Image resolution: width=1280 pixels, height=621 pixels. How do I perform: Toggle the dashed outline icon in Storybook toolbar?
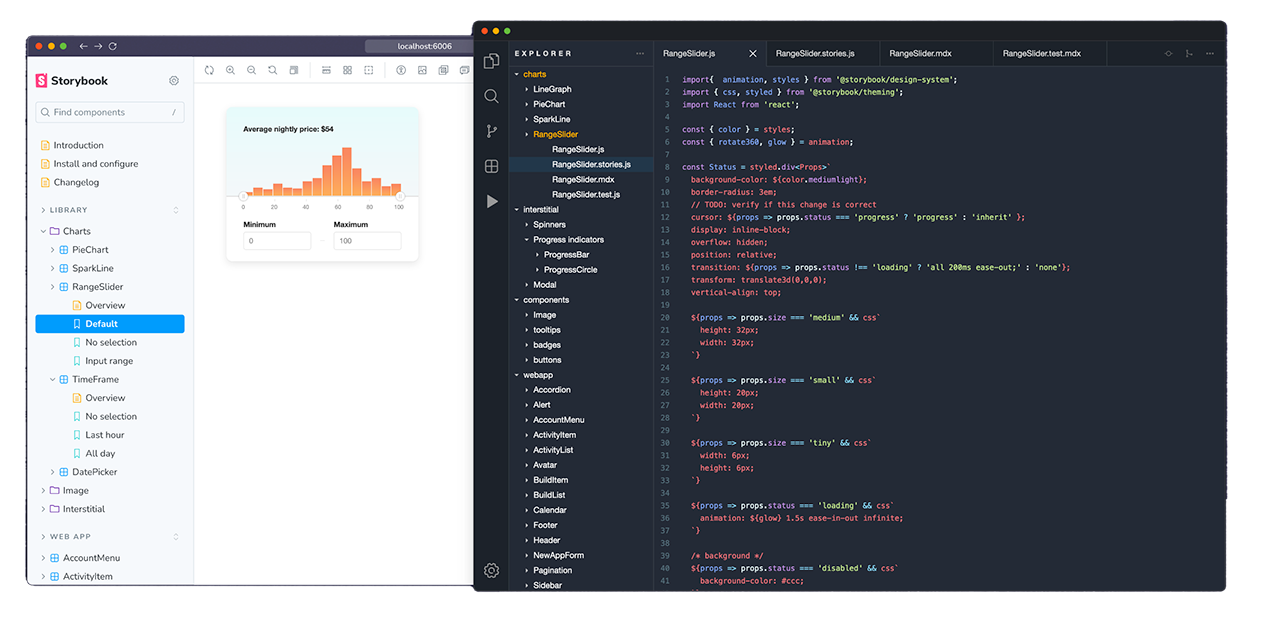368,70
